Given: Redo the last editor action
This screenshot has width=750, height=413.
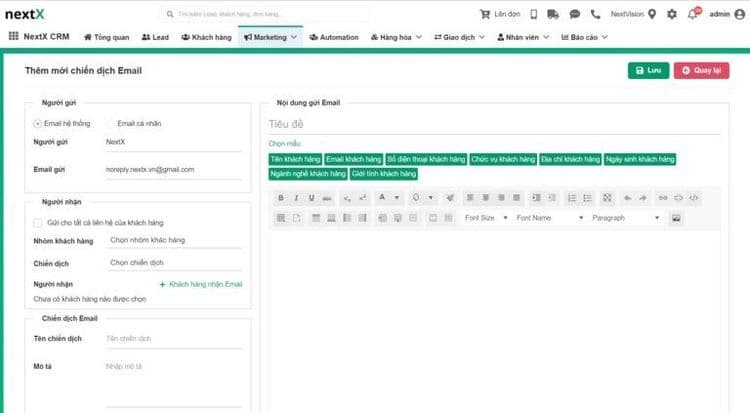Looking at the screenshot, I should pyautogui.click(x=643, y=198).
